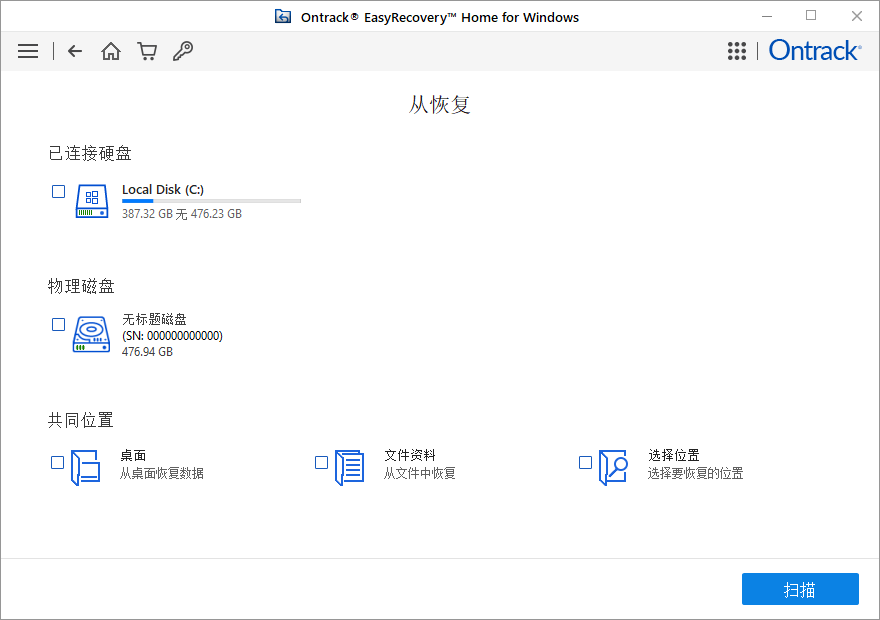Click the key activation icon
Viewport: 880px width, 620px height.
click(x=183, y=51)
